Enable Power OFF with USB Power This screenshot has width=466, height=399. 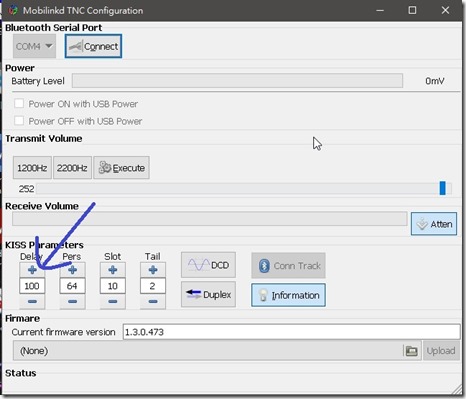(x=19, y=121)
